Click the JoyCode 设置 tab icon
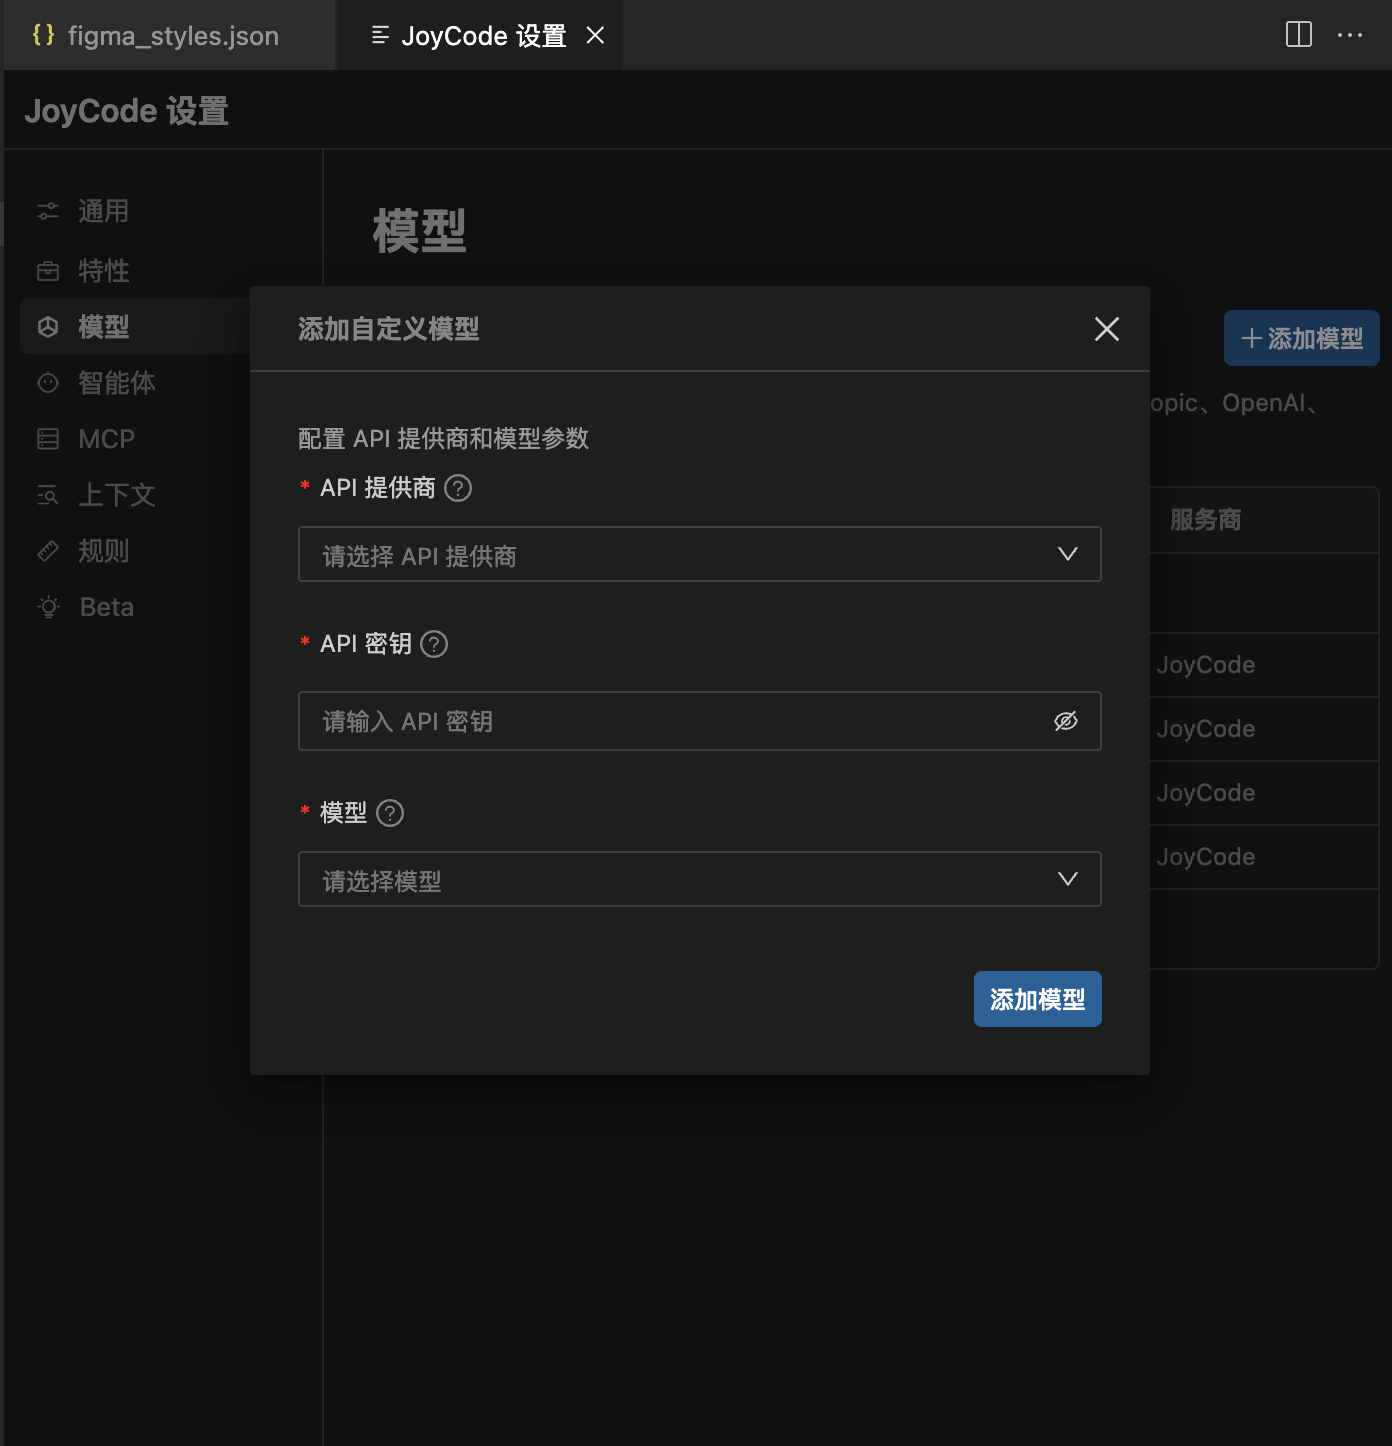This screenshot has width=1392, height=1446. [x=380, y=36]
